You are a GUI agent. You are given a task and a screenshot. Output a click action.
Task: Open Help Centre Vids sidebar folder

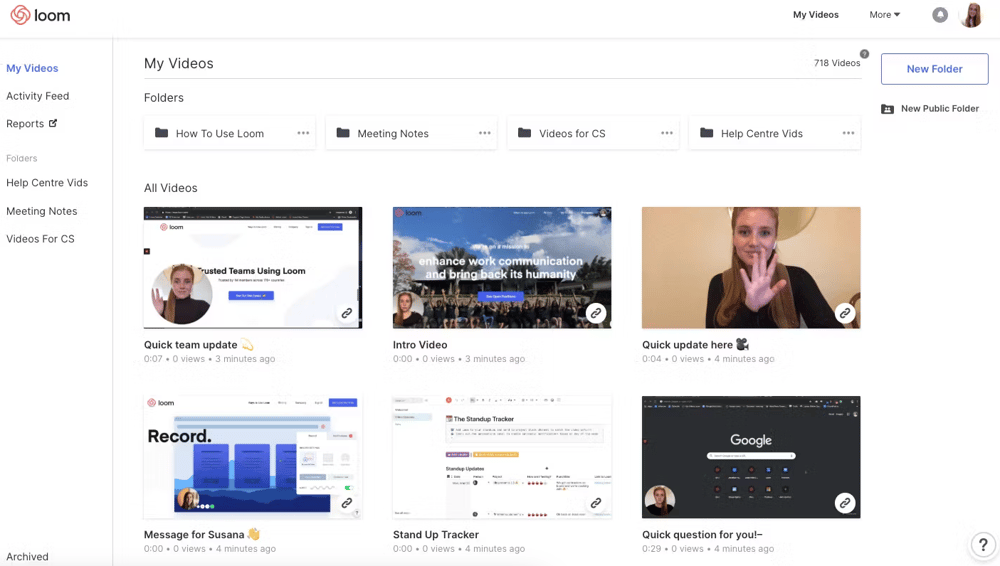(47, 182)
